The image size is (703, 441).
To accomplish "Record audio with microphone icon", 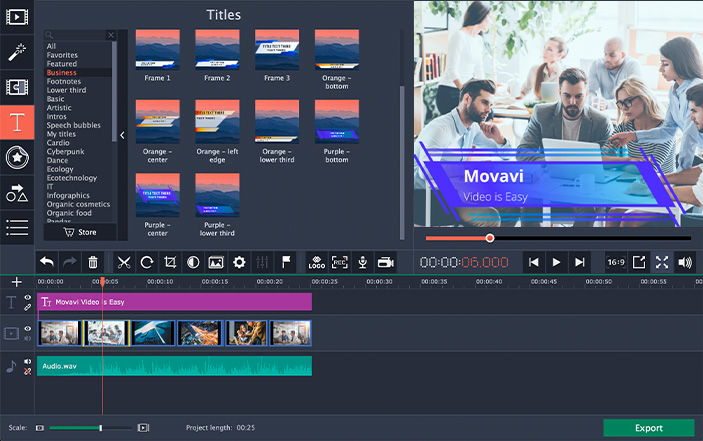I will [x=363, y=262].
